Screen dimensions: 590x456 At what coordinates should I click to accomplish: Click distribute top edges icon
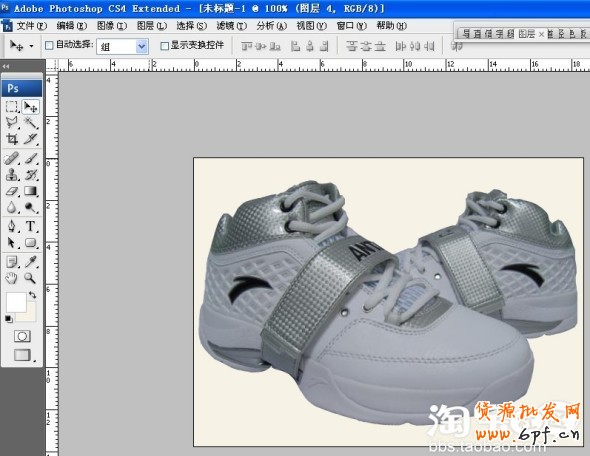pos(351,46)
